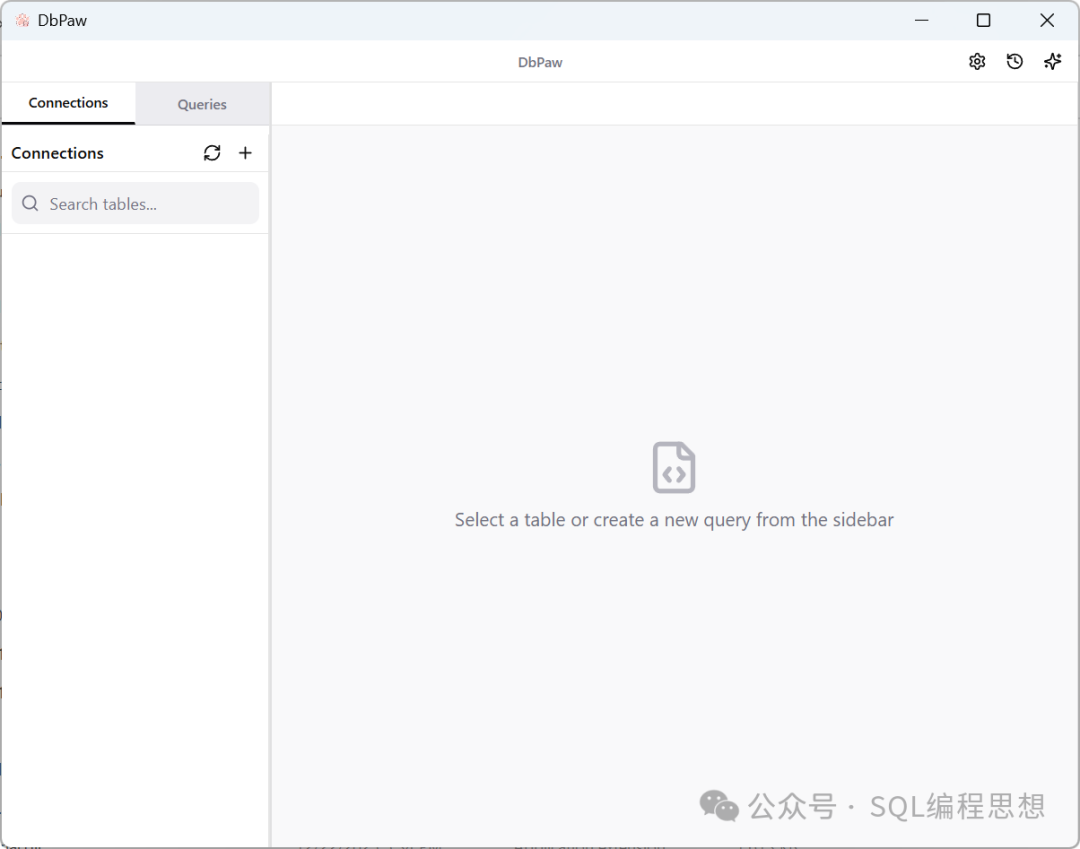Click the code file icon in empty state

click(x=674, y=467)
